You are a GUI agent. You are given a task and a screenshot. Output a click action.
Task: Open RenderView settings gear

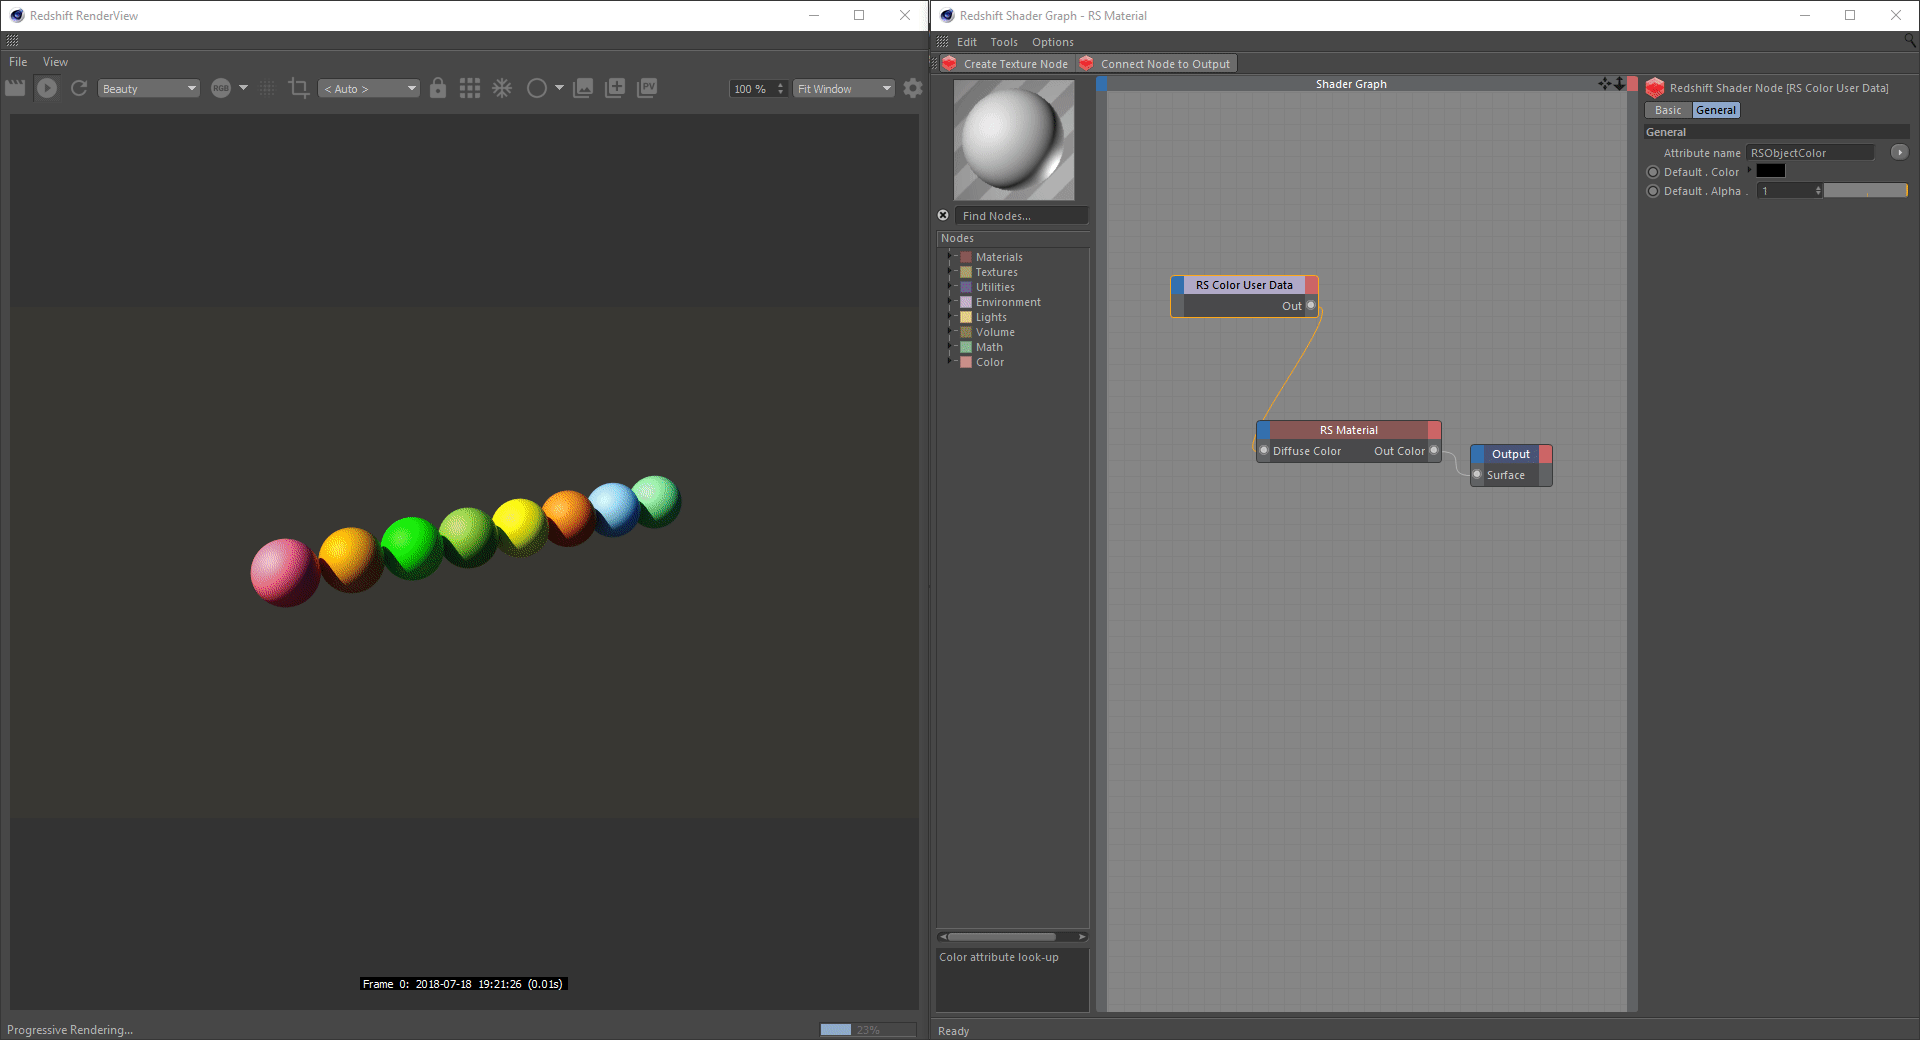pyautogui.click(x=912, y=88)
